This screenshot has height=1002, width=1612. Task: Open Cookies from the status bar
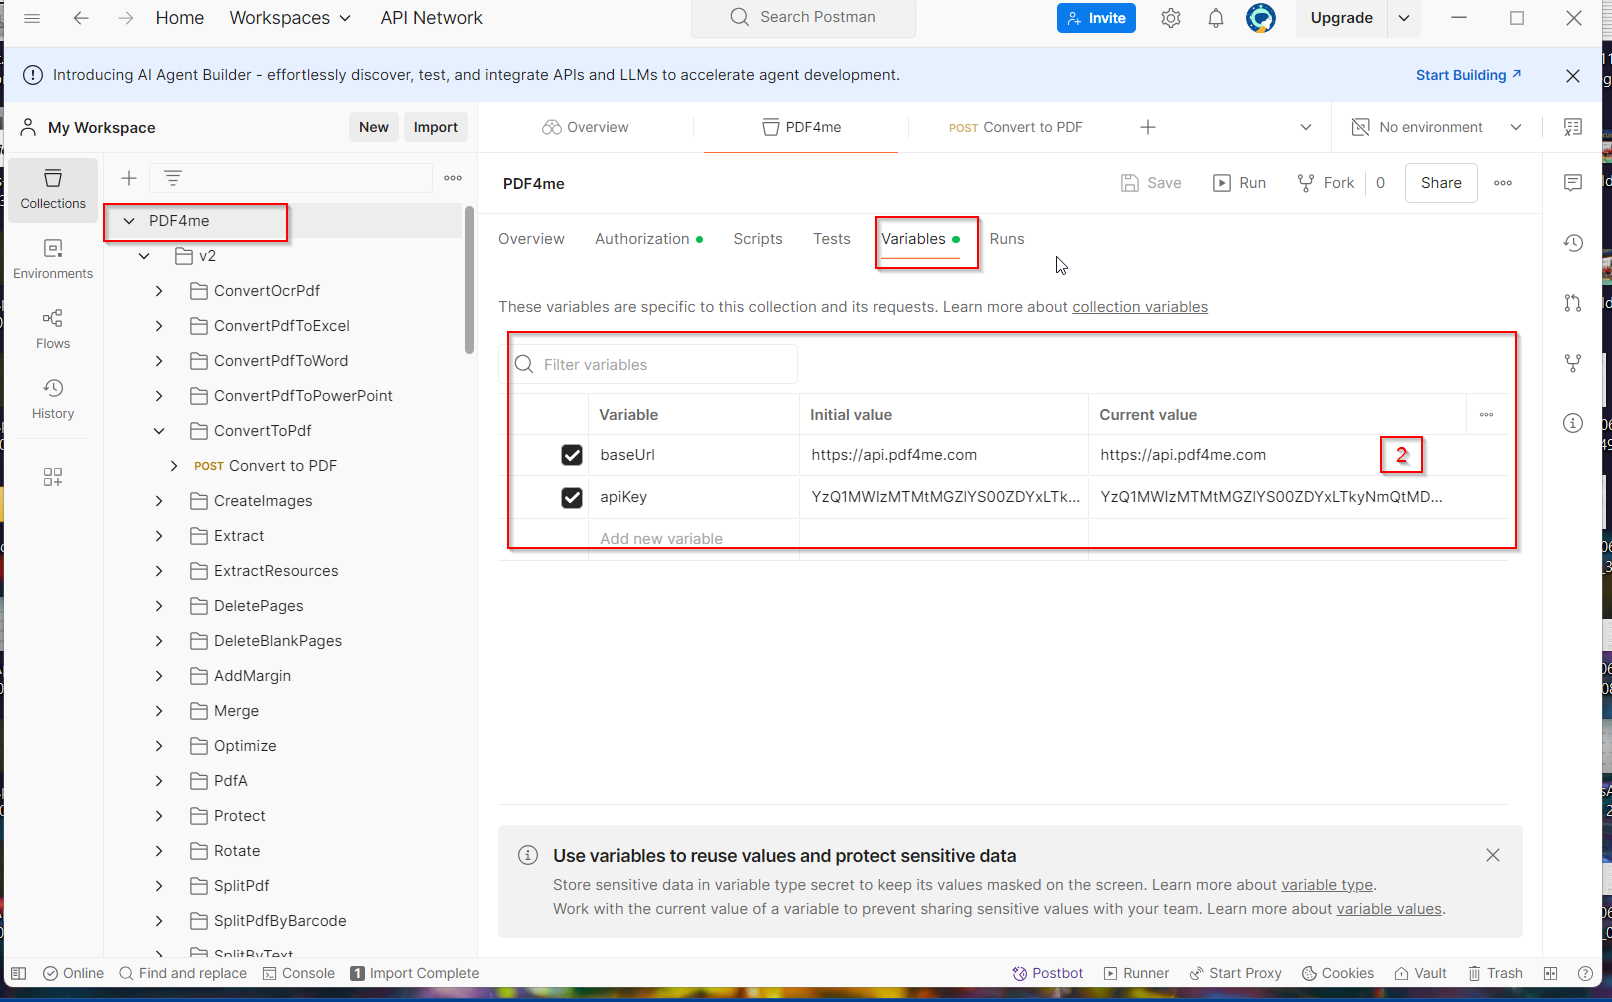click(x=1338, y=973)
